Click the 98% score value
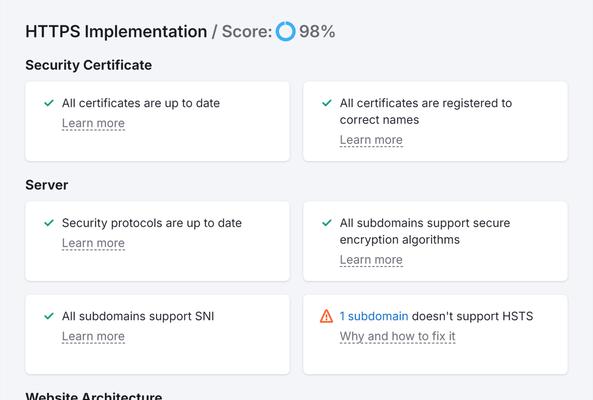This screenshot has width=593, height=400. pos(317,31)
